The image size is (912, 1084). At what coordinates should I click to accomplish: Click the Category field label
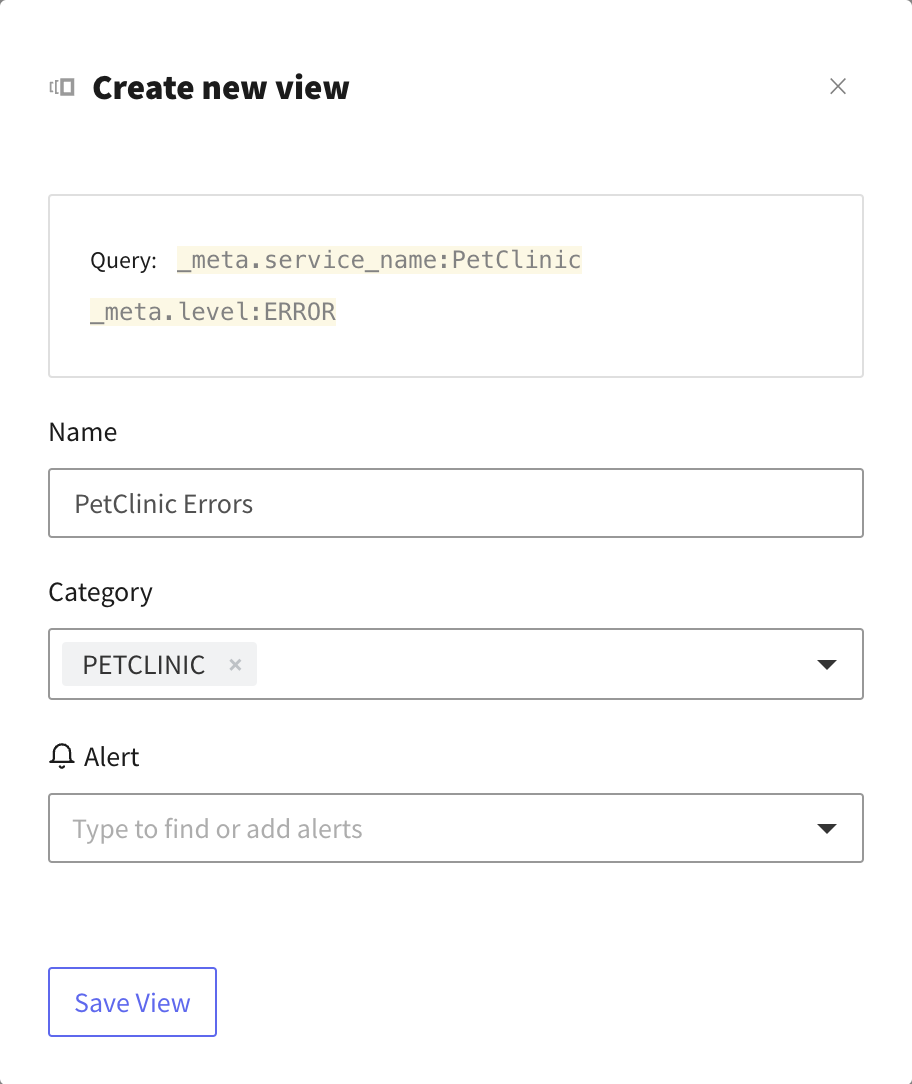[x=100, y=592]
